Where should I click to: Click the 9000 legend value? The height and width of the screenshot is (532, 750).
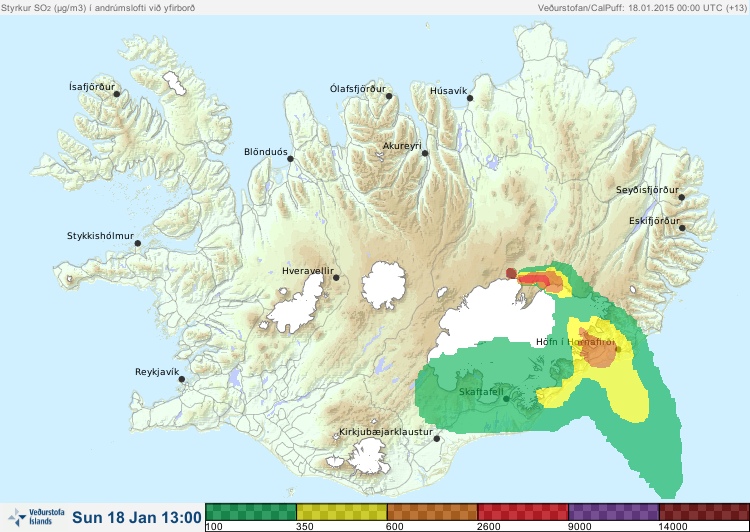(579, 527)
